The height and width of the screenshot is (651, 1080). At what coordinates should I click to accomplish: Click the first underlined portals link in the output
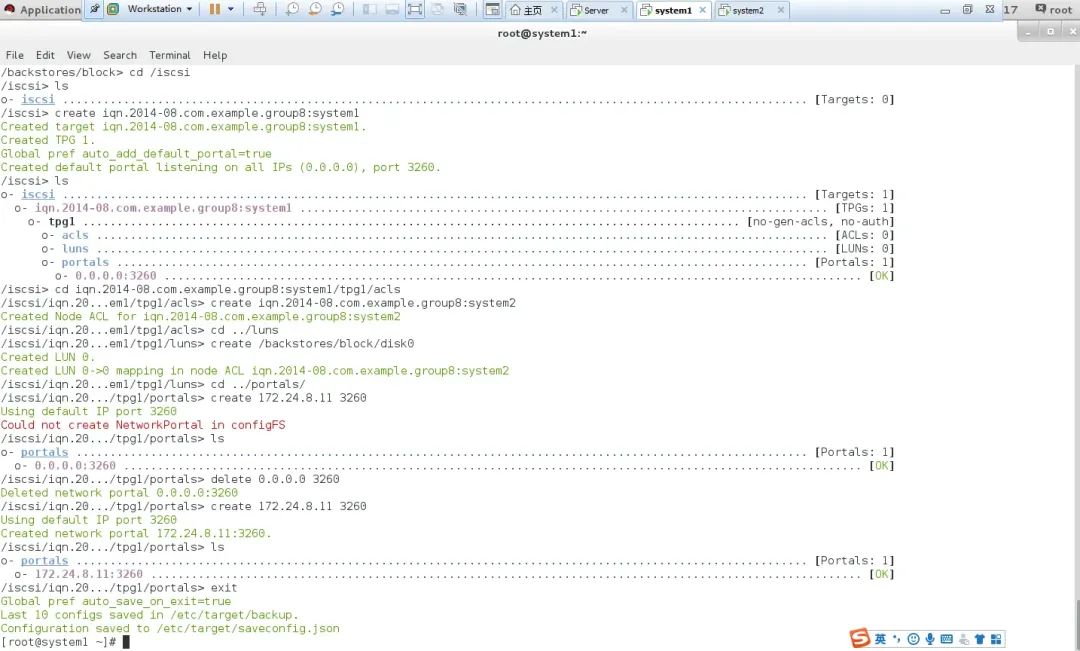tap(45, 452)
